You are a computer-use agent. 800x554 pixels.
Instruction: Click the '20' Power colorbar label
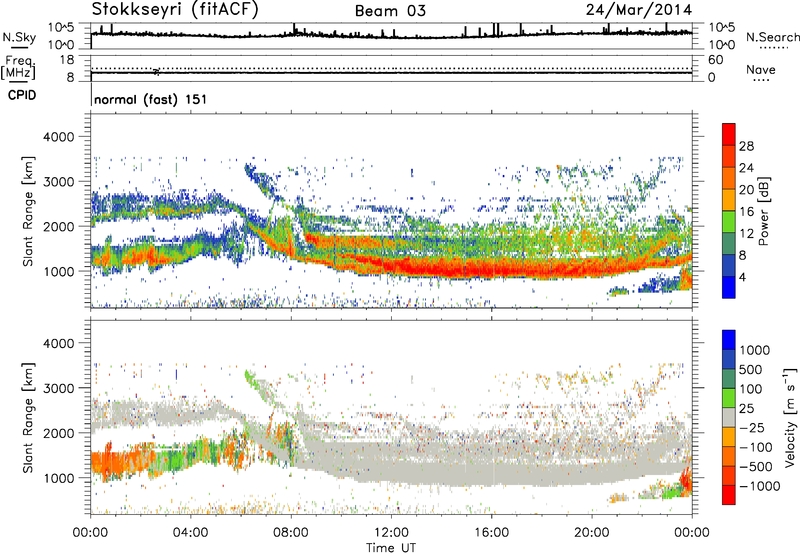coord(746,190)
